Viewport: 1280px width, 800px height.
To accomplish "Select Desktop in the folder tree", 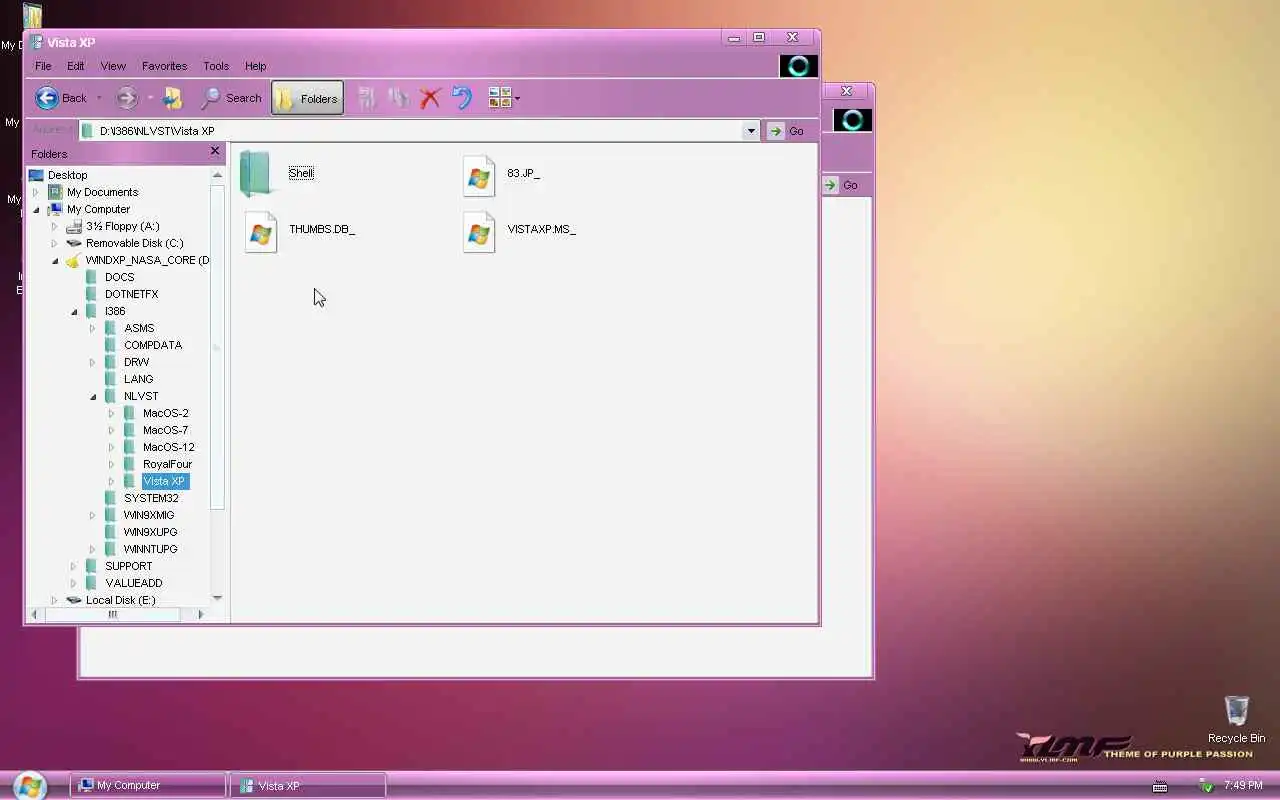I will [x=67, y=175].
